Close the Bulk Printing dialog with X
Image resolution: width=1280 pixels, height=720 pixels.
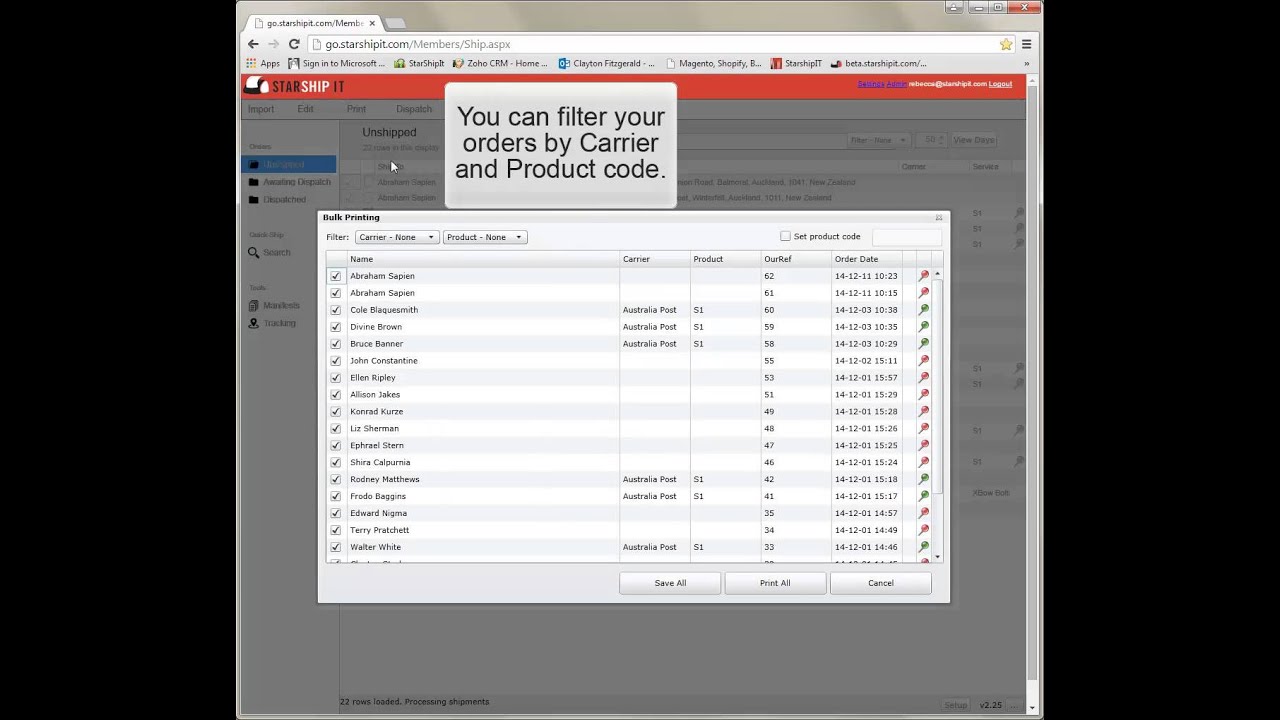(x=939, y=218)
